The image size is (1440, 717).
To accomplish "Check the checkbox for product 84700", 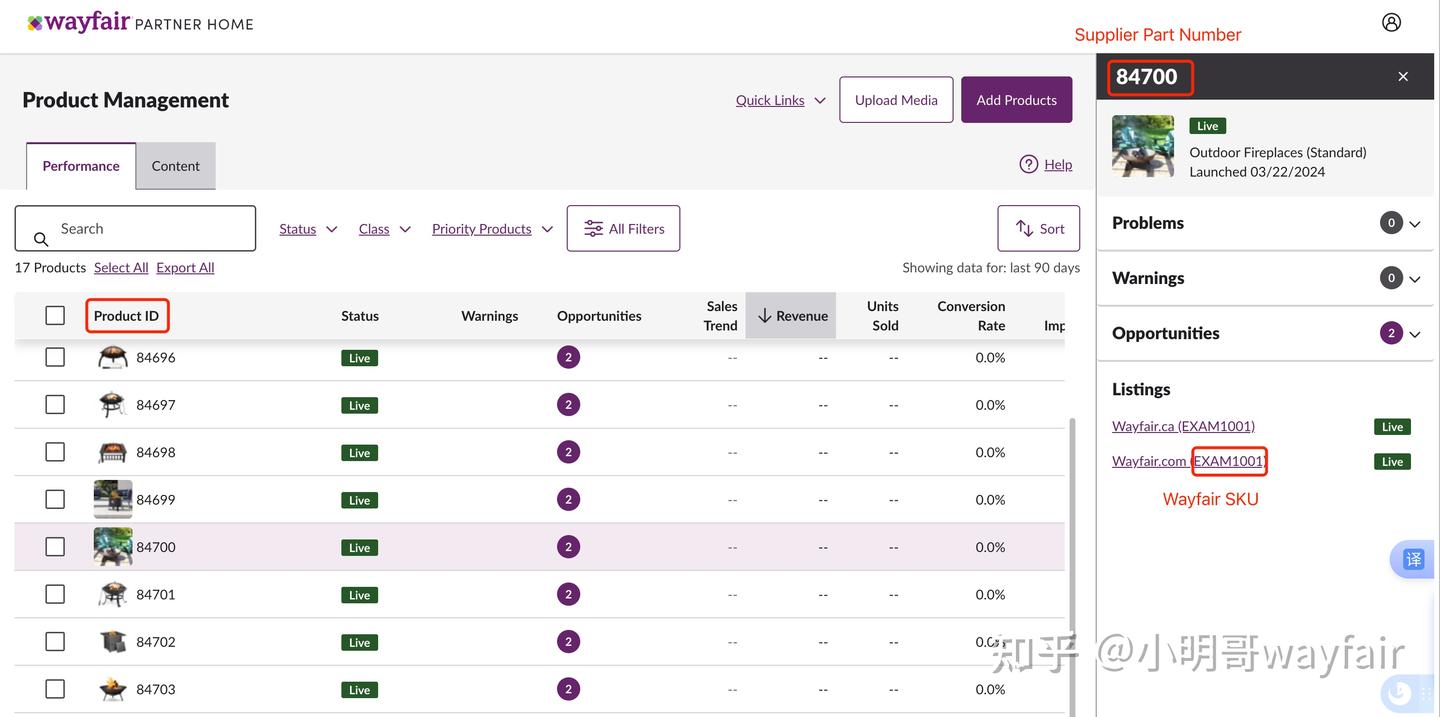I will coord(54,545).
